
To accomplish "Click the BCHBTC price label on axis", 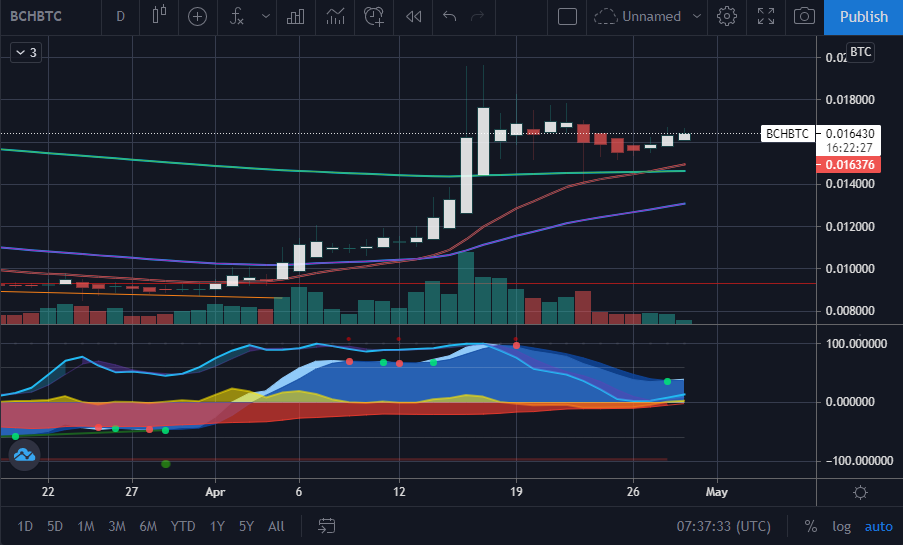I will coord(787,134).
